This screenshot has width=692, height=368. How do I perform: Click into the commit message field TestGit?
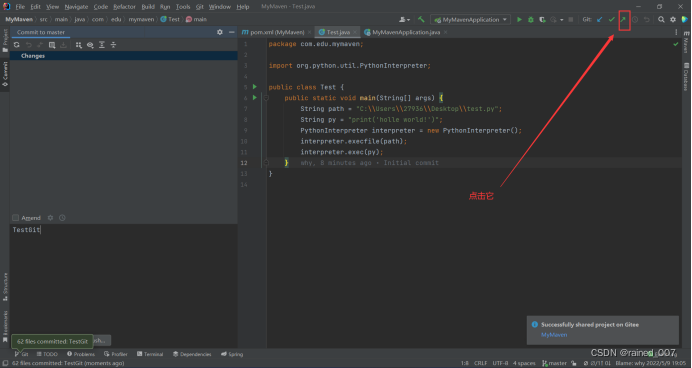tap(124, 278)
